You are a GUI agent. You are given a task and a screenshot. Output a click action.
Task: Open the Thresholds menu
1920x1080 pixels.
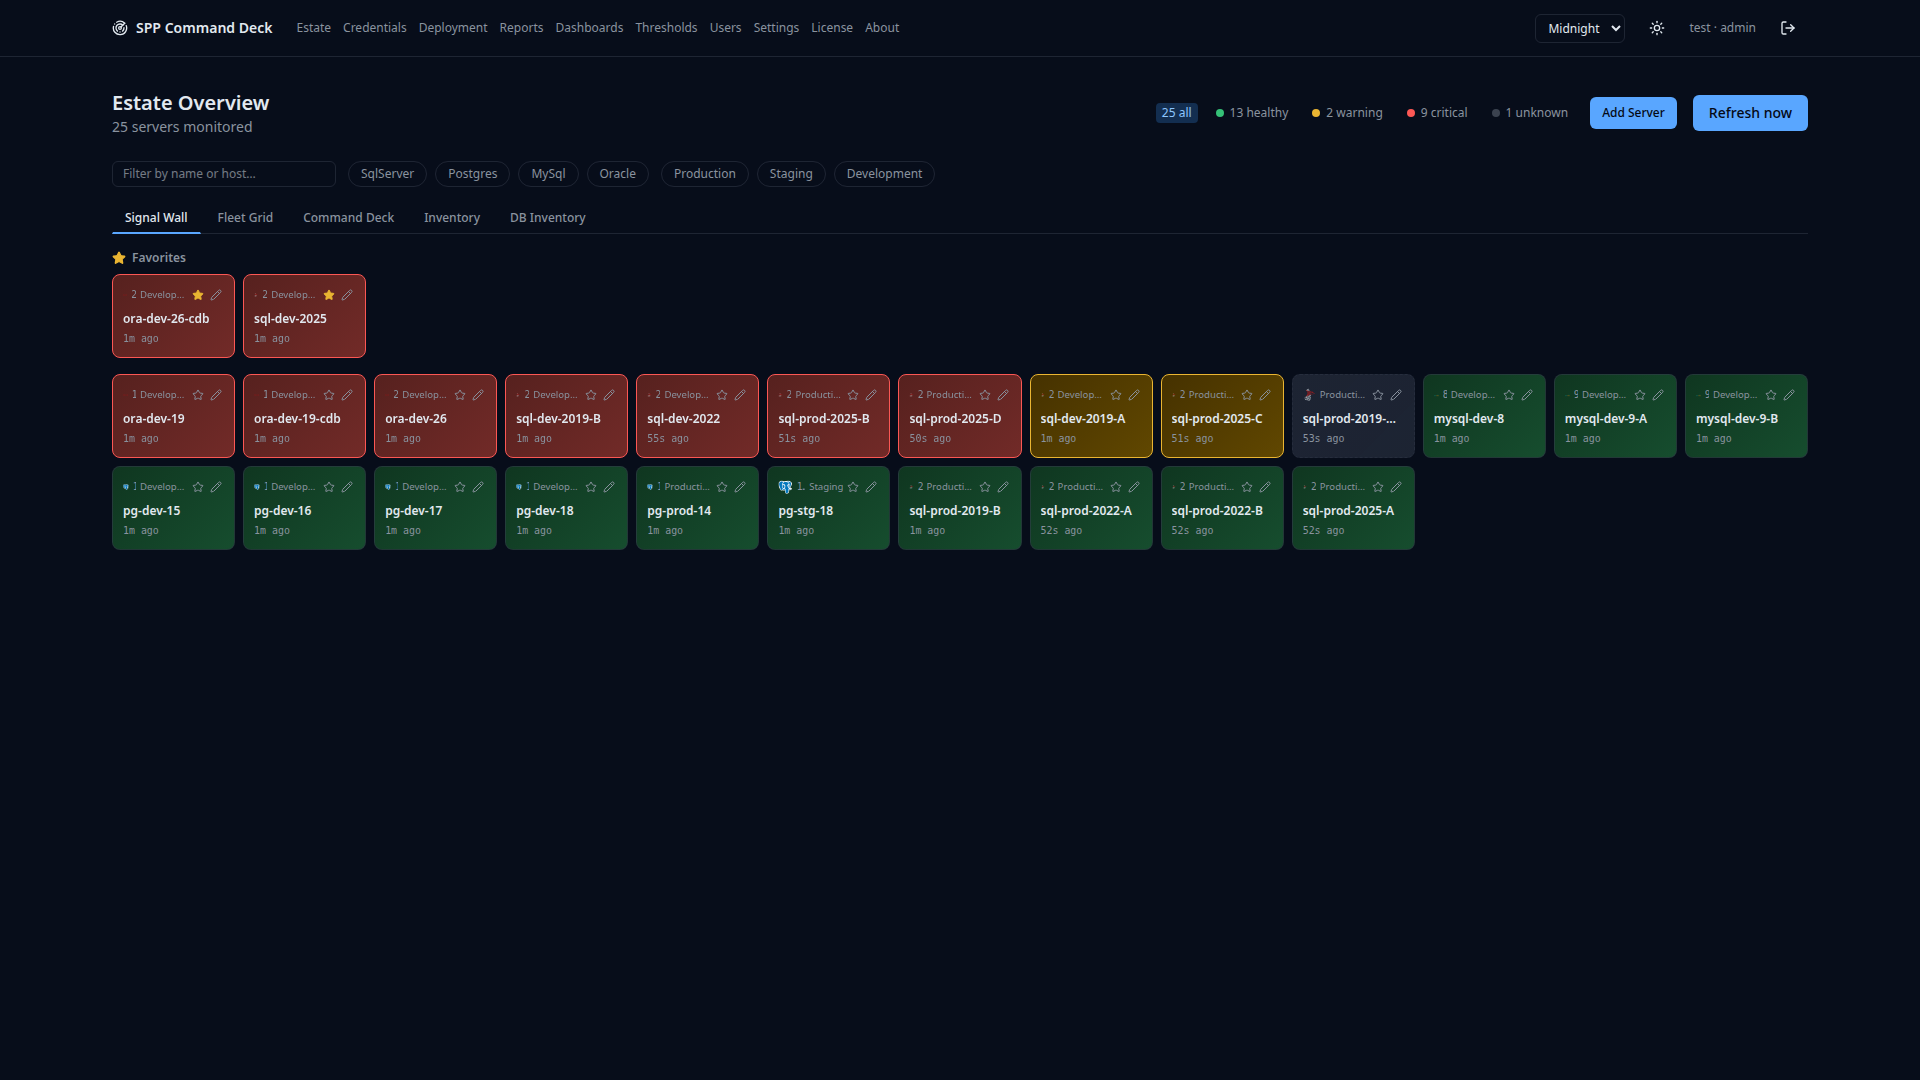pyautogui.click(x=666, y=28)
